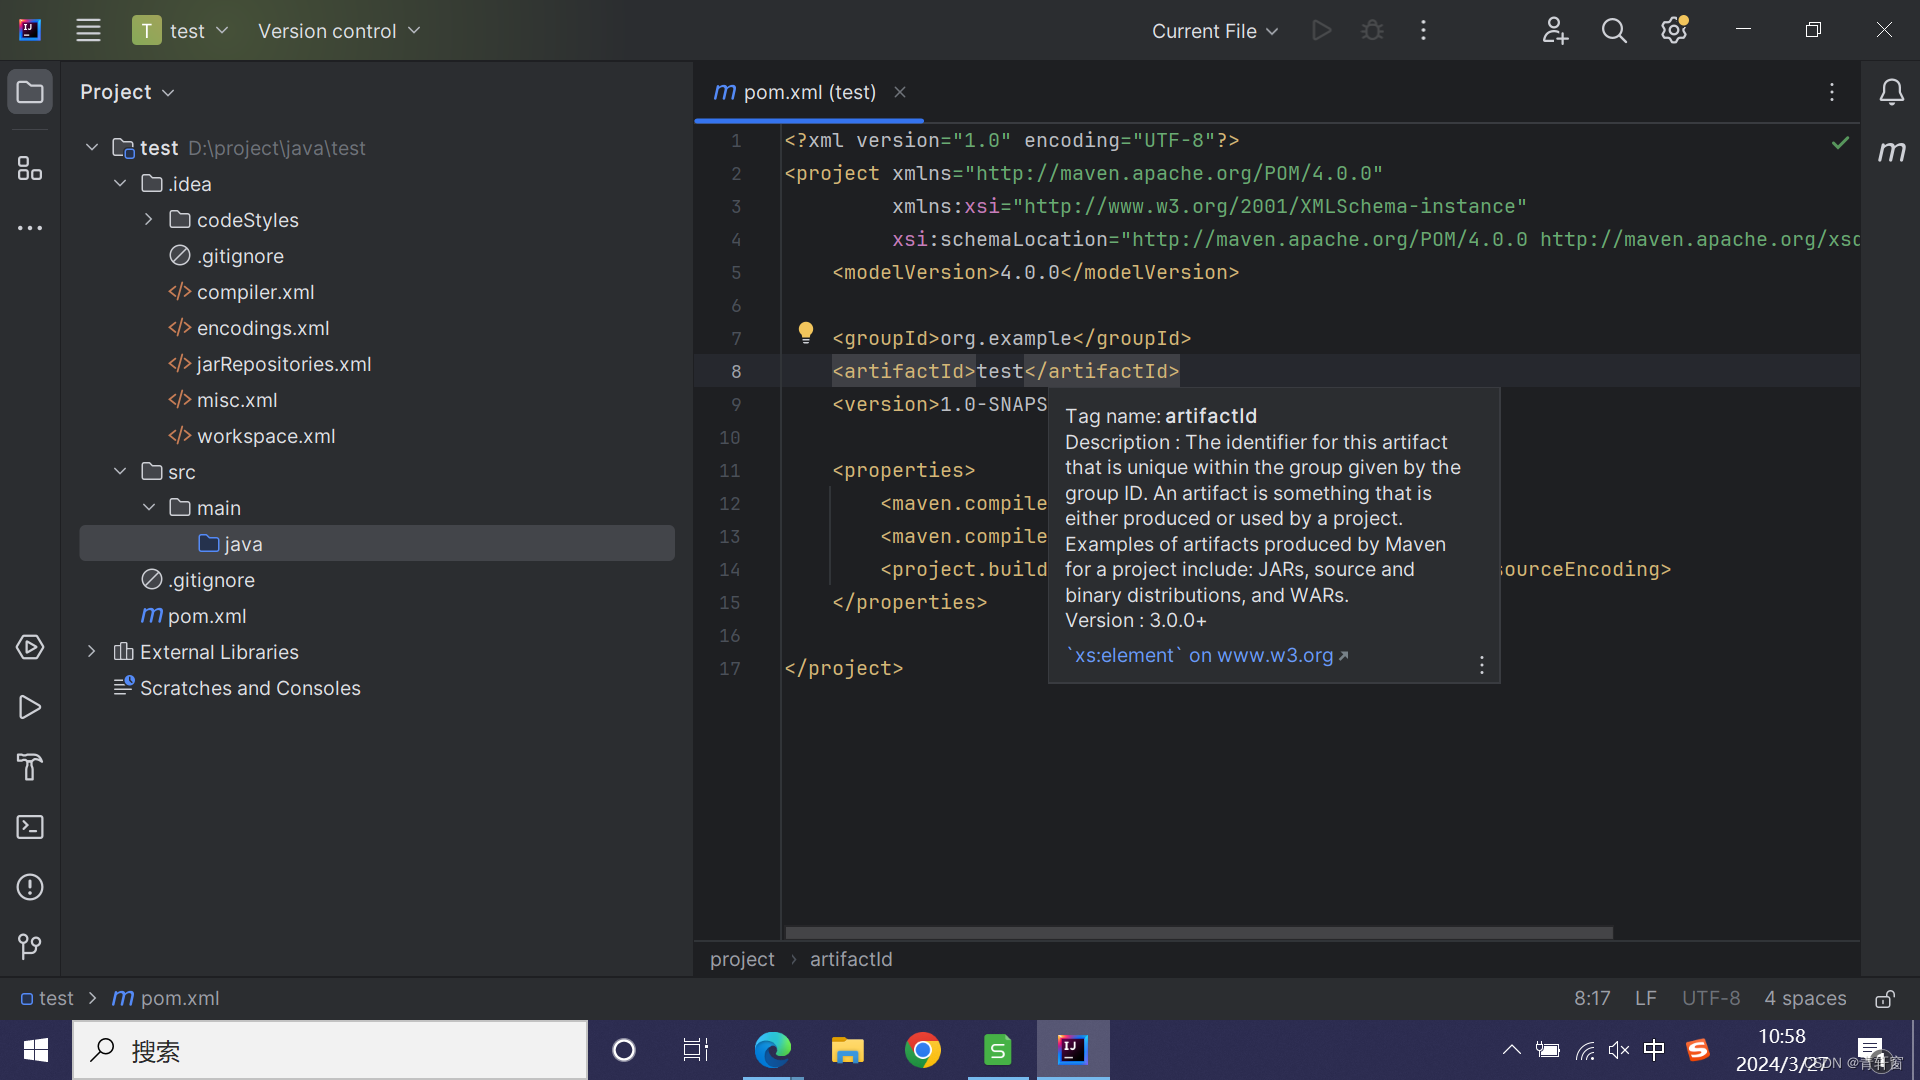Expand the codeStyles folder
Screen dimensions: 1920x1080
(148, 219)
